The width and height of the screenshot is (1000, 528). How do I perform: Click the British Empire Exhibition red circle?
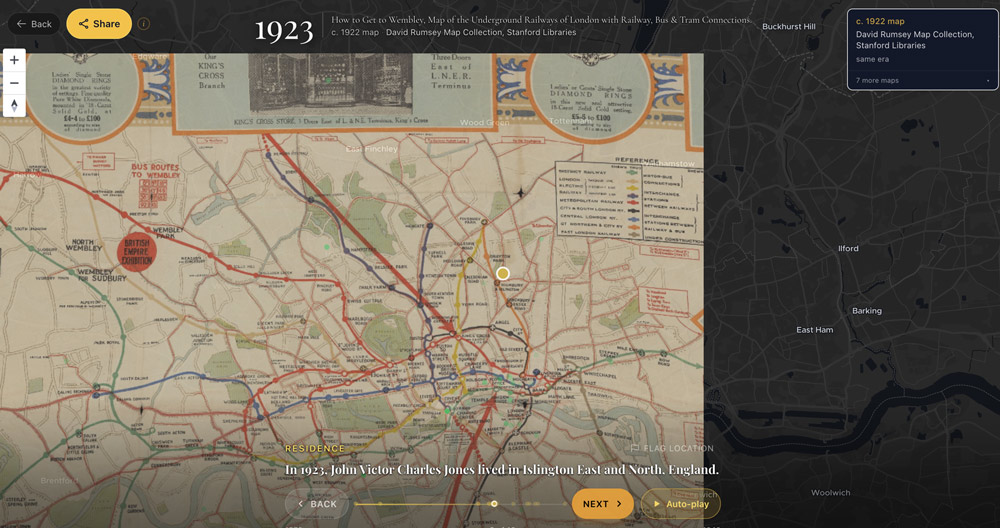point(136,252)
